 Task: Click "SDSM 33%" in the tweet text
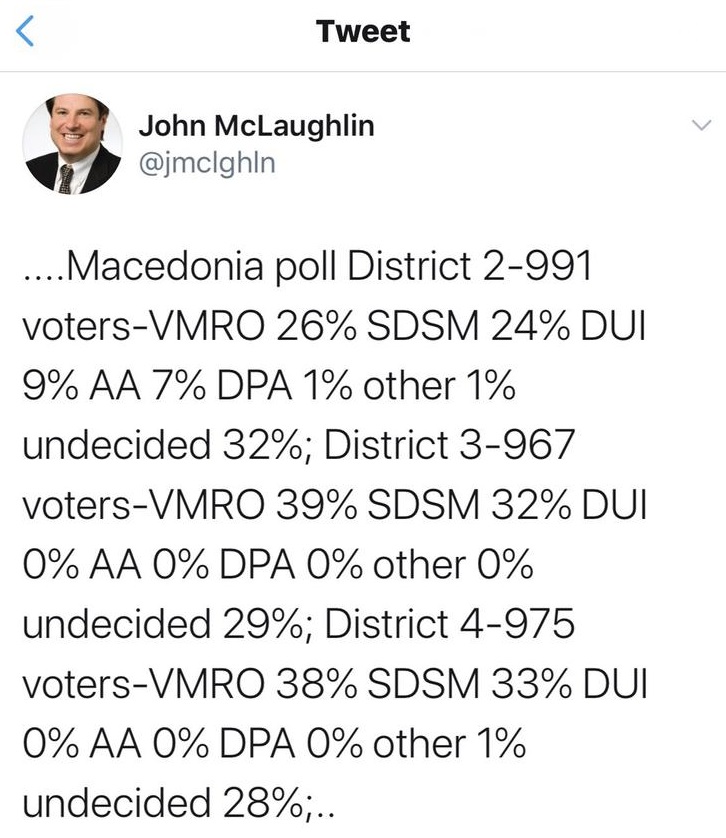point(469,684)
